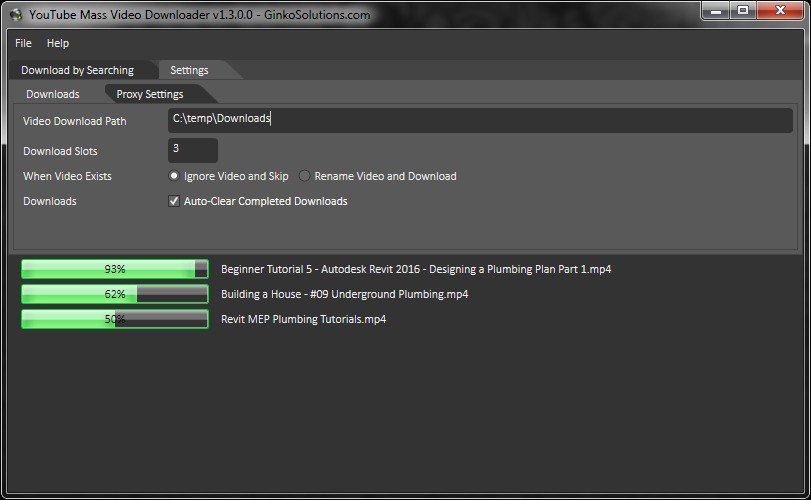This screenshot has width=811, height=500.
Task: Open the Proxy Settings sub-tab
Action: tap(150, 94)
